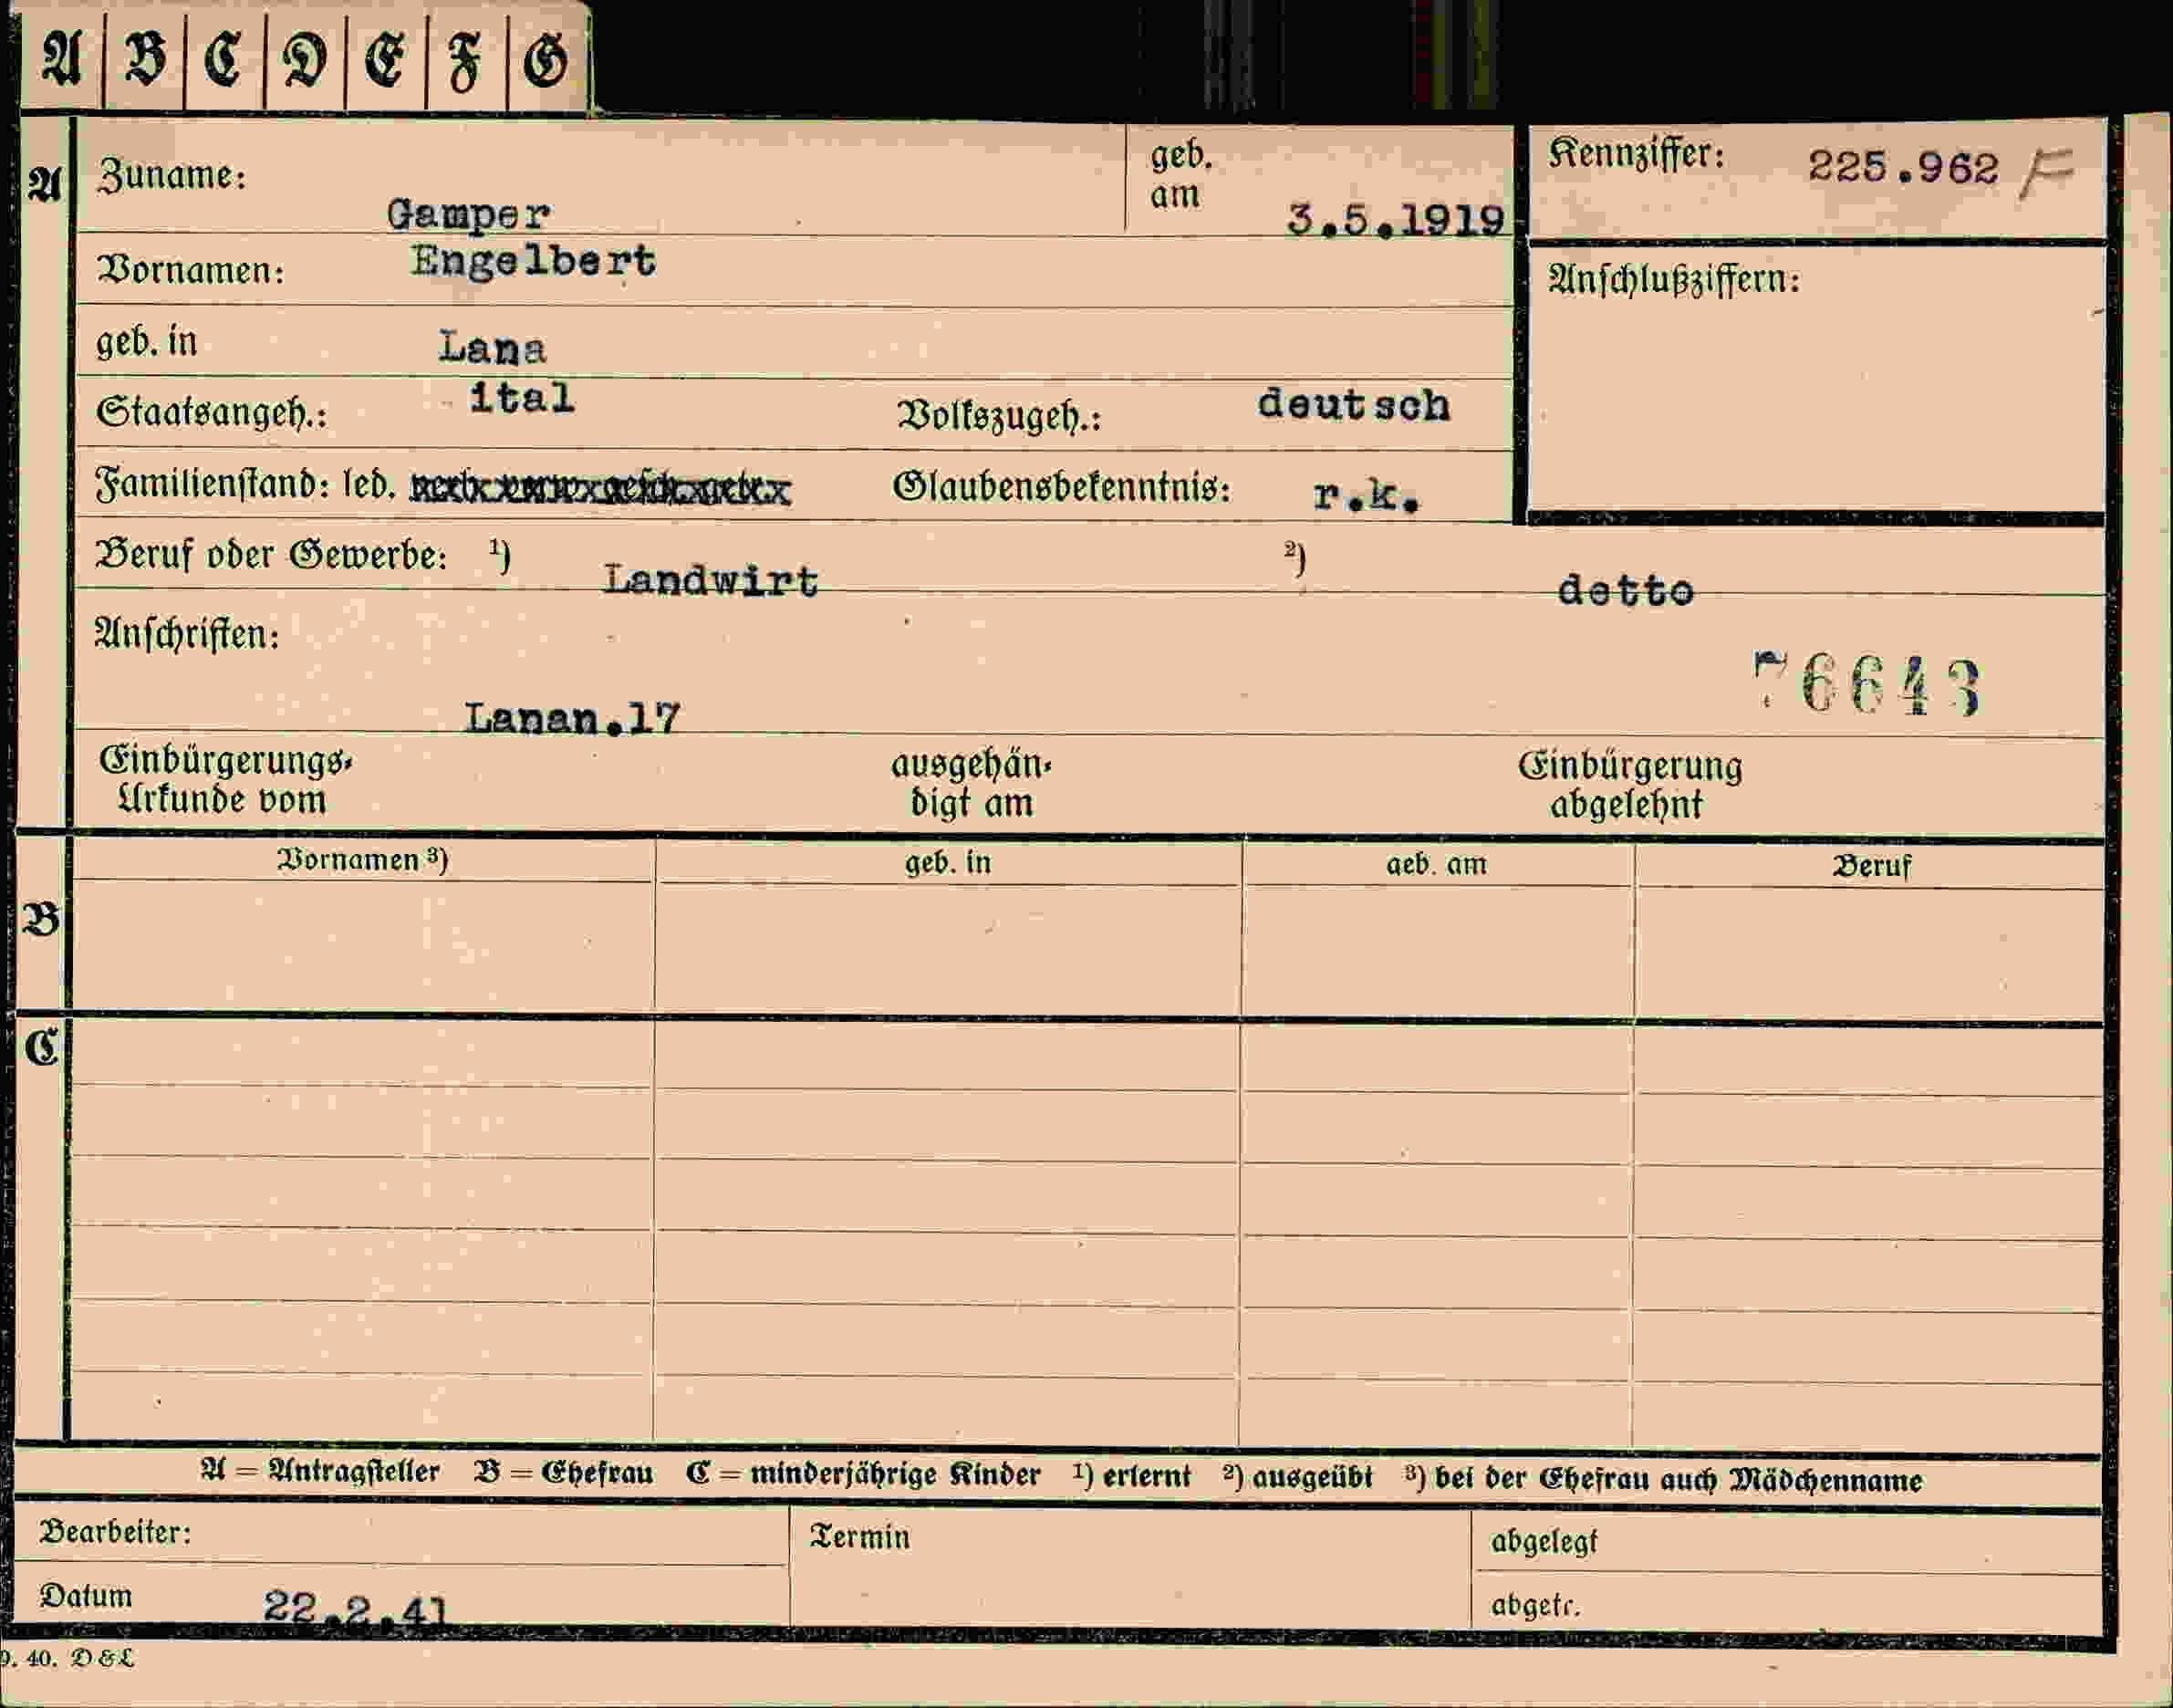2173x1708 pixels.
Task: Click the section C marker on left margin
Action: click(x=41, y=1049)
